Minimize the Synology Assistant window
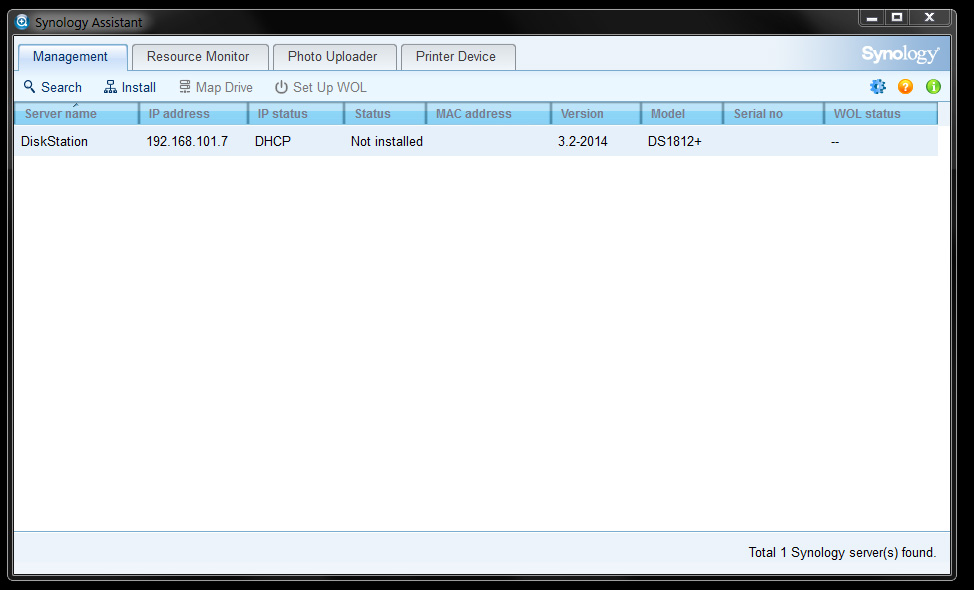Viewport: 974px width, 590px height. [x=872, y=18]
